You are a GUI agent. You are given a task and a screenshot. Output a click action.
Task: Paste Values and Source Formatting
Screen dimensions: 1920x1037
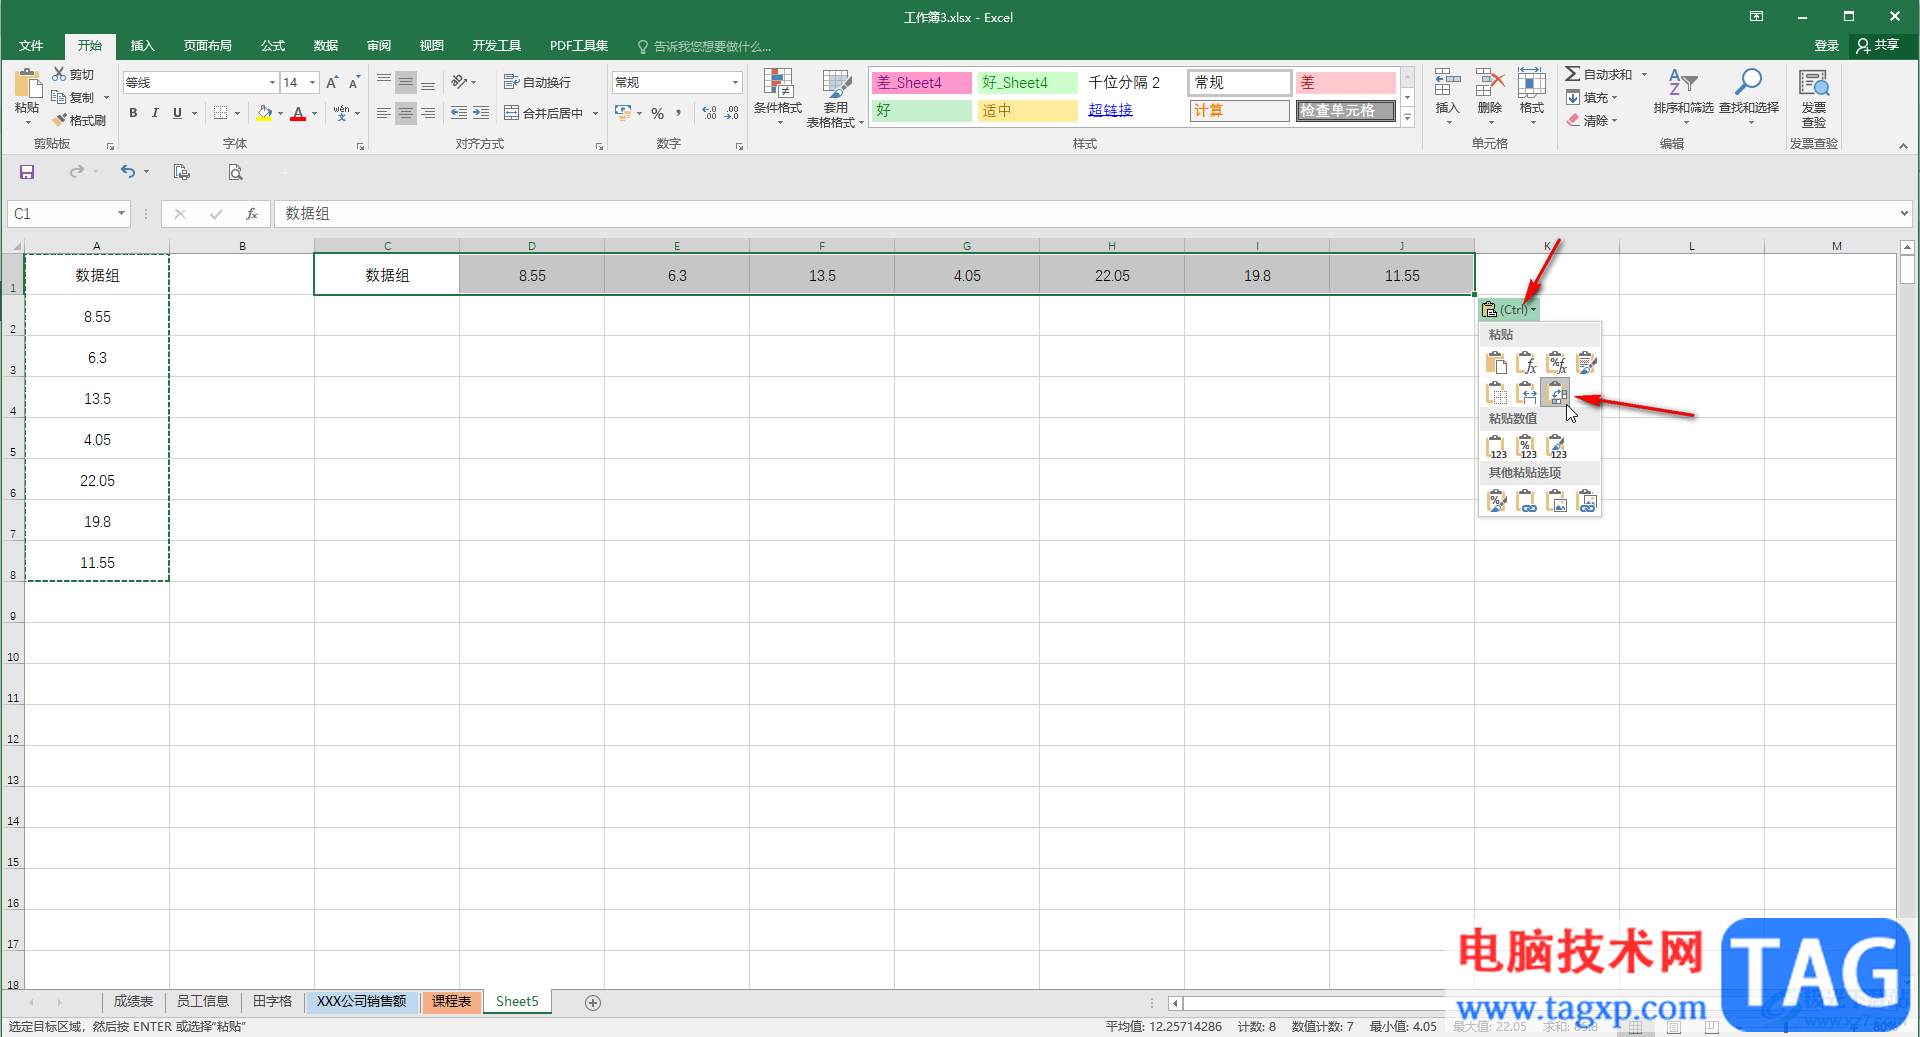point(1556,446)
